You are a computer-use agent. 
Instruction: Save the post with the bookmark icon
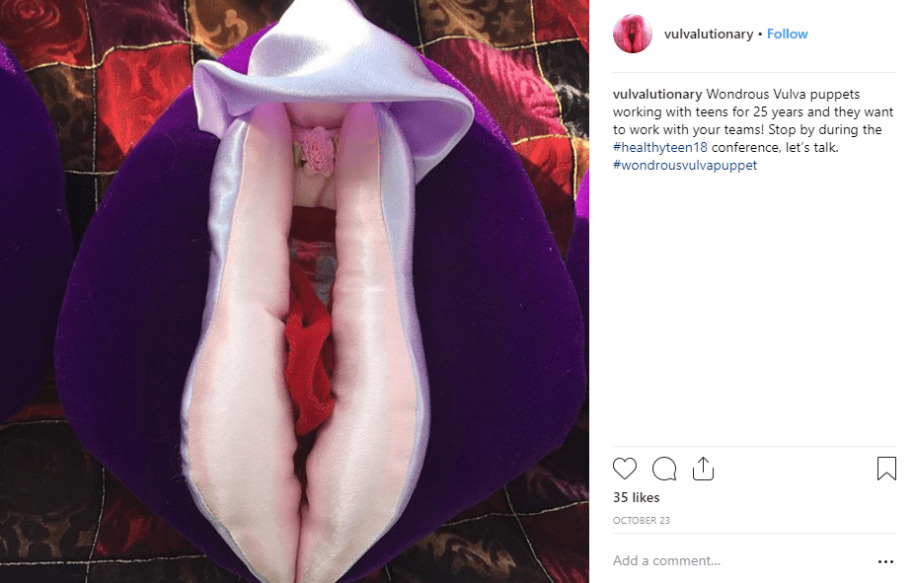click(x=886, y=469)
